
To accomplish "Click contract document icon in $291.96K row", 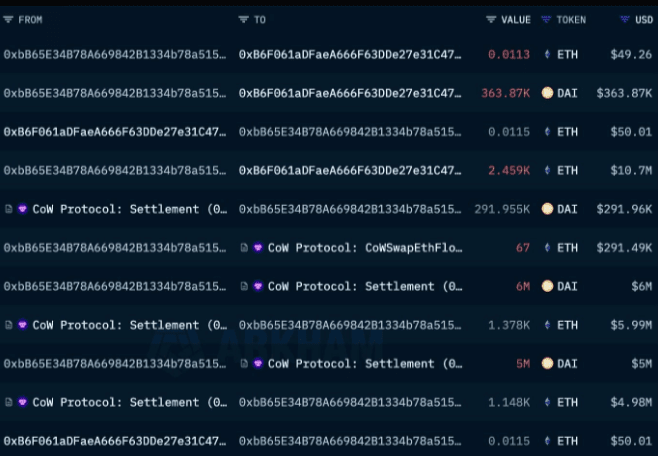I will pyautogui.click(x=8, y=209).
